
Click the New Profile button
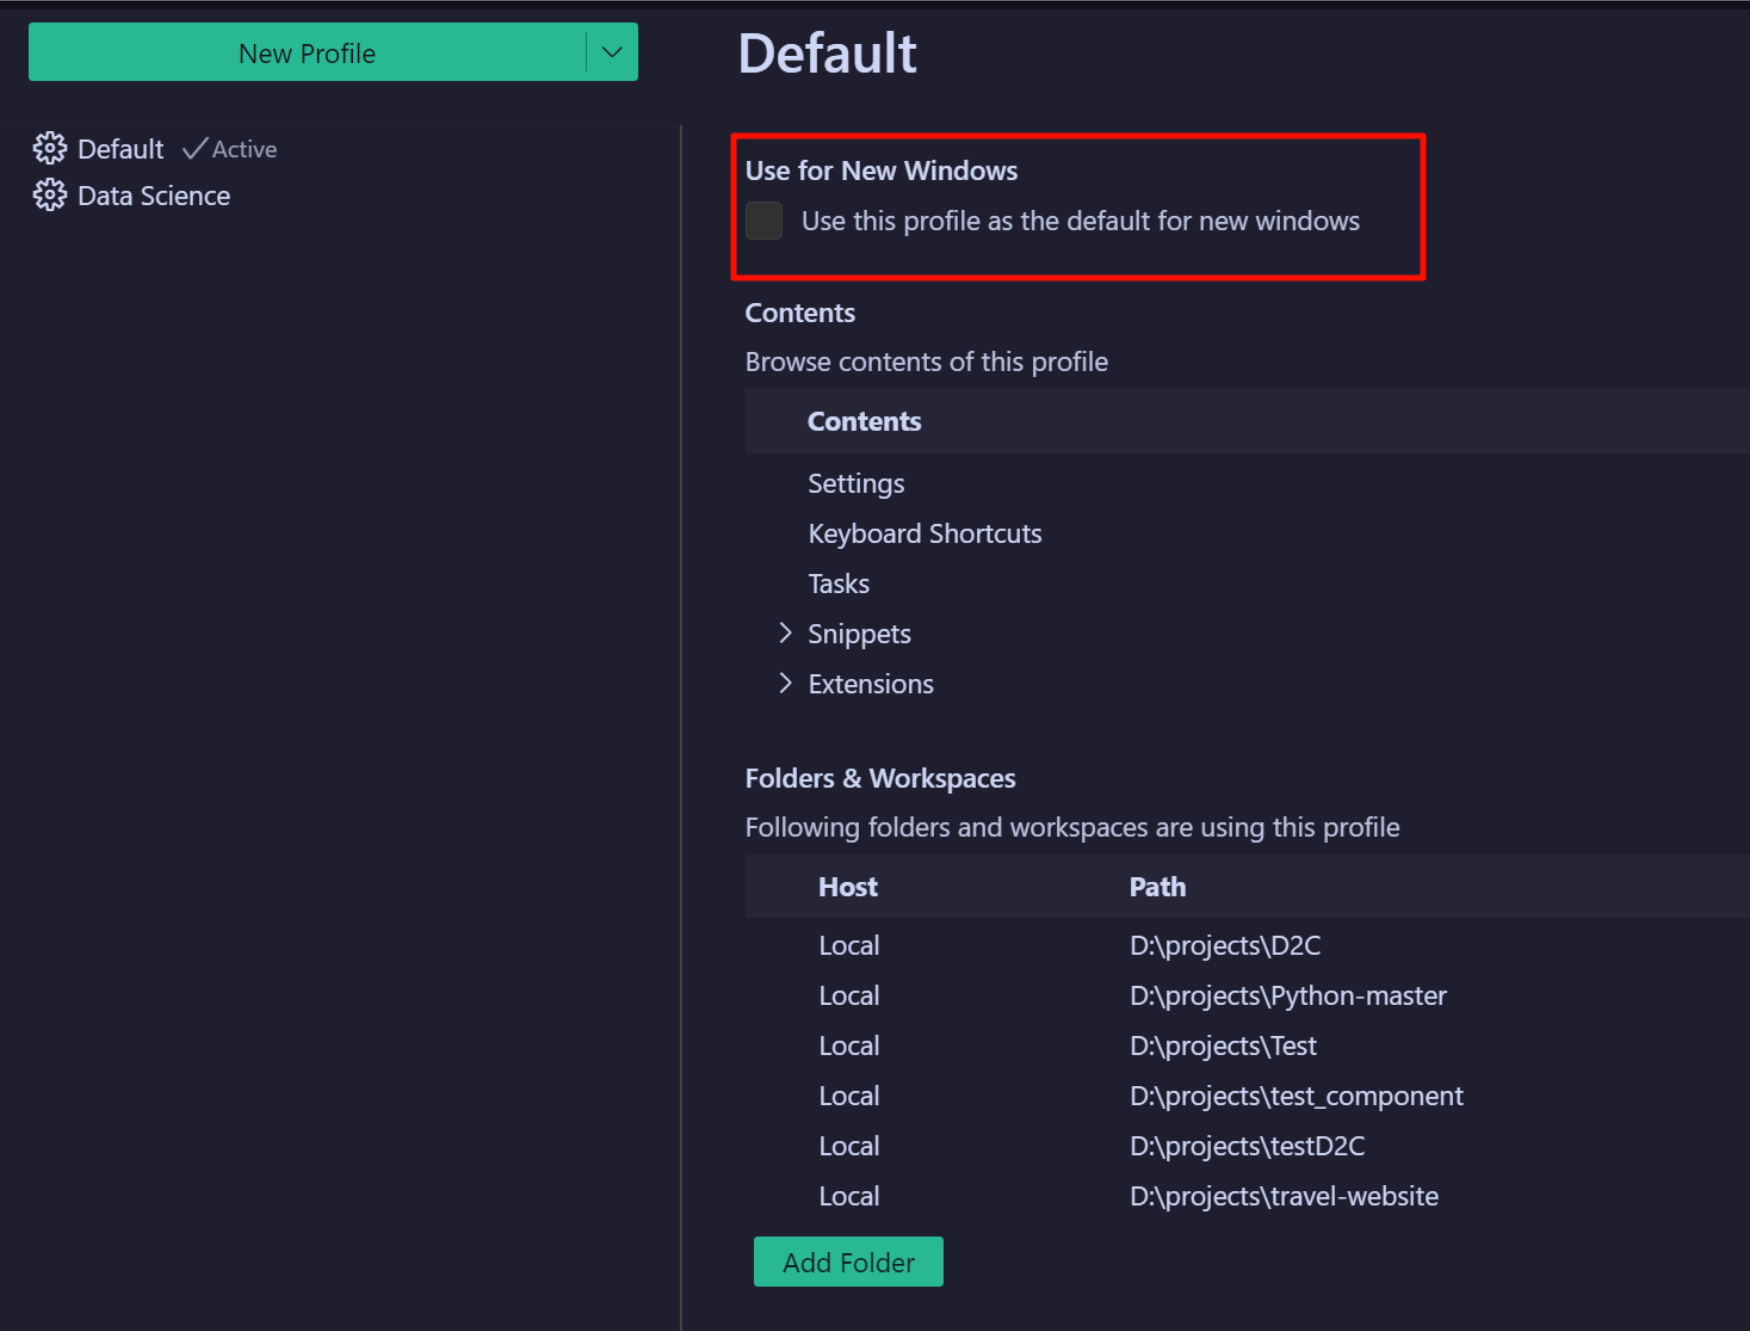point(307,52)
